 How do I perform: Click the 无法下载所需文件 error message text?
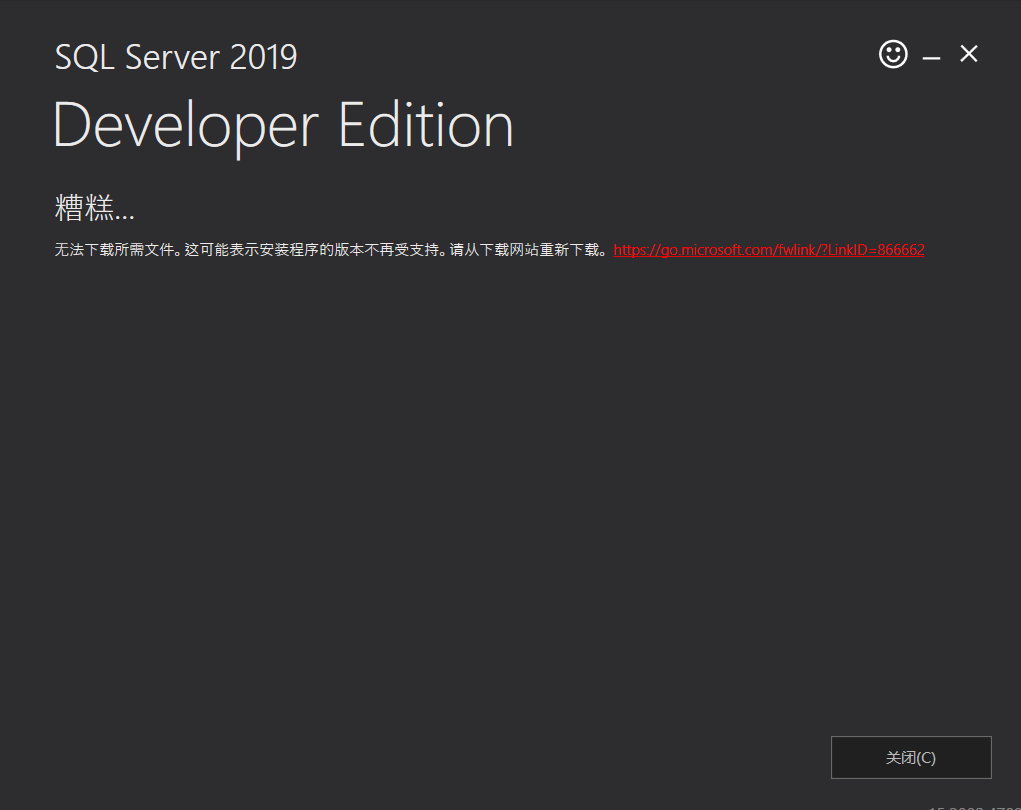(x=332, y=250)
